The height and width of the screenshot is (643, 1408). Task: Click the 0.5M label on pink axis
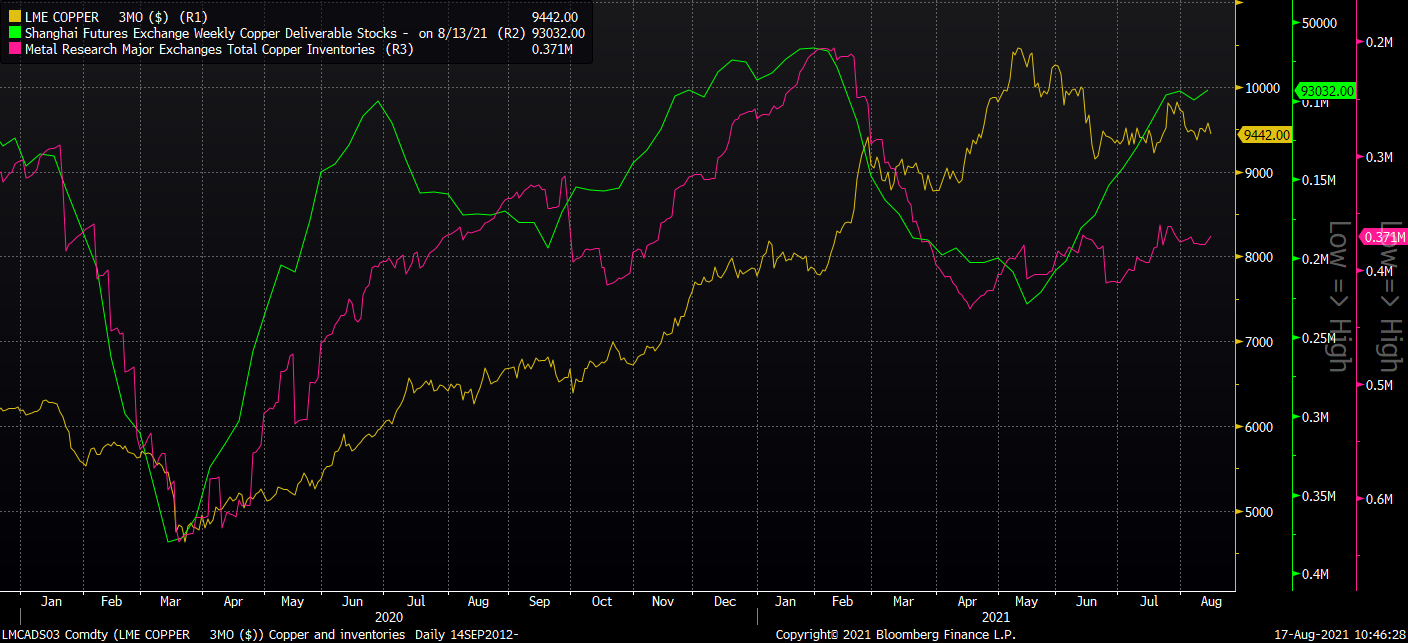(1380, 386)
